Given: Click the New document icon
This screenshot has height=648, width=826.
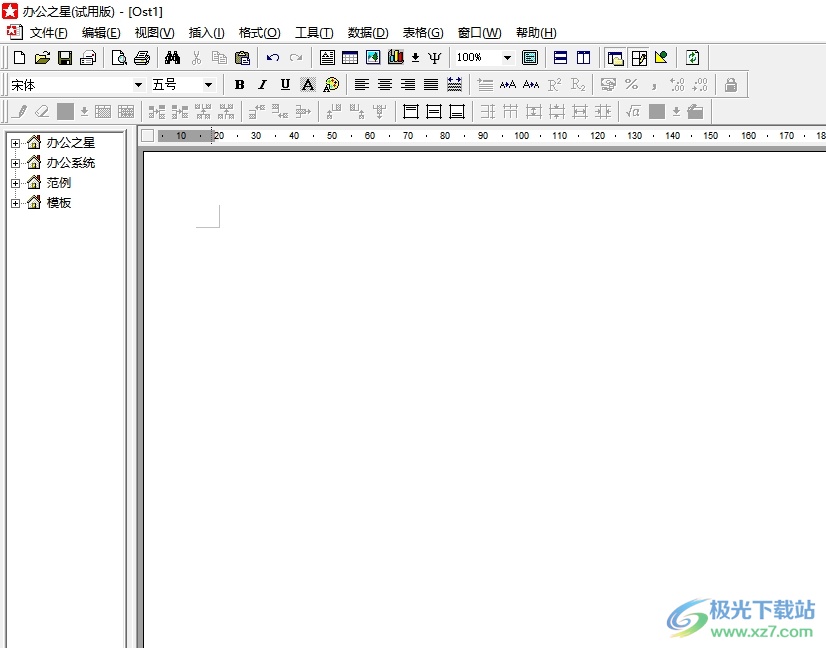Looking at the screenshot, I should 19,58.
